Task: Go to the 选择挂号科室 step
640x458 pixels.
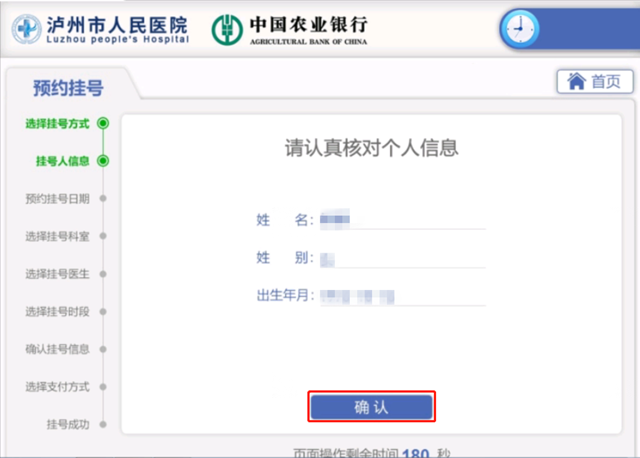Action: [57, 237]
